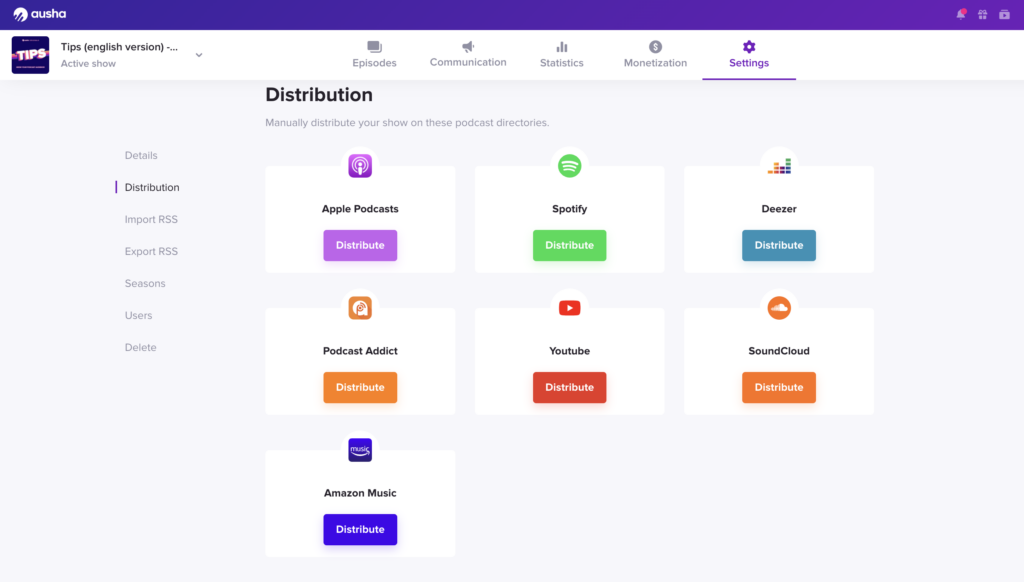Click the Statistics bar chart icon
Image resolution: width=1024 pixels, height=582 pixels.
[x=562, y=46]
